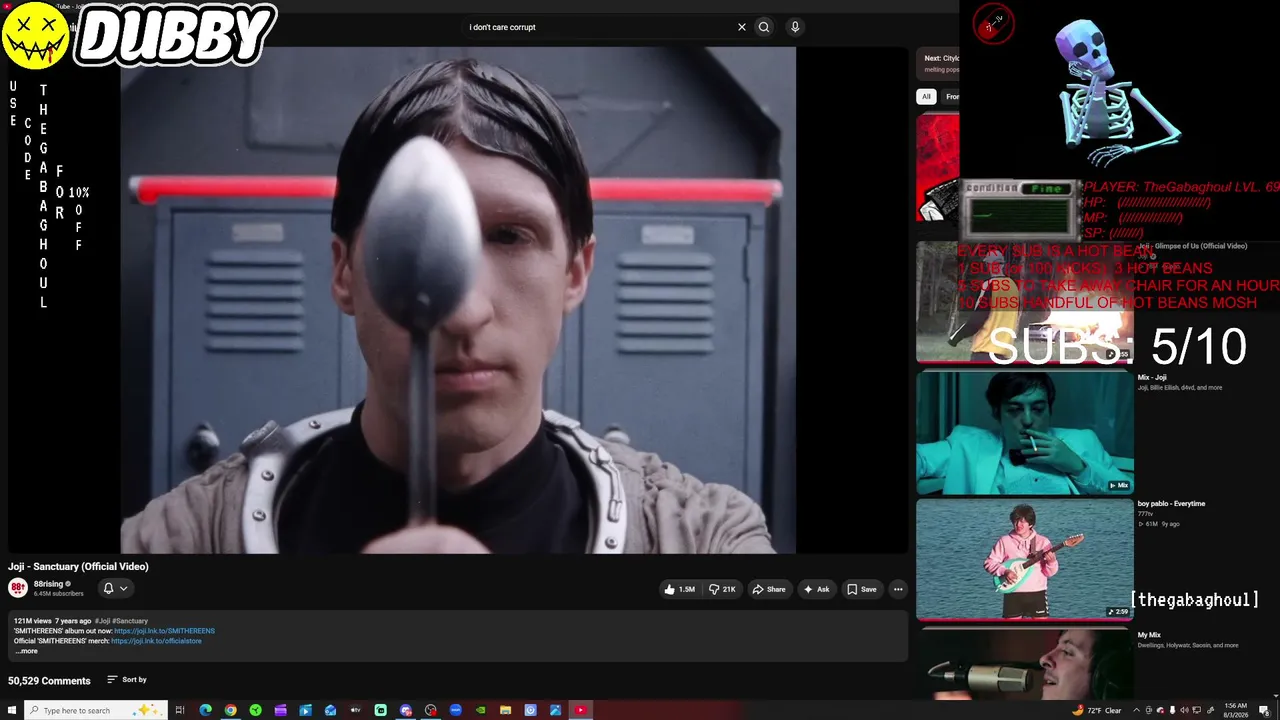Open the 72°F Clear weather widget
The height and width of the screenshot is (720, 1280).
[1097, 710]
